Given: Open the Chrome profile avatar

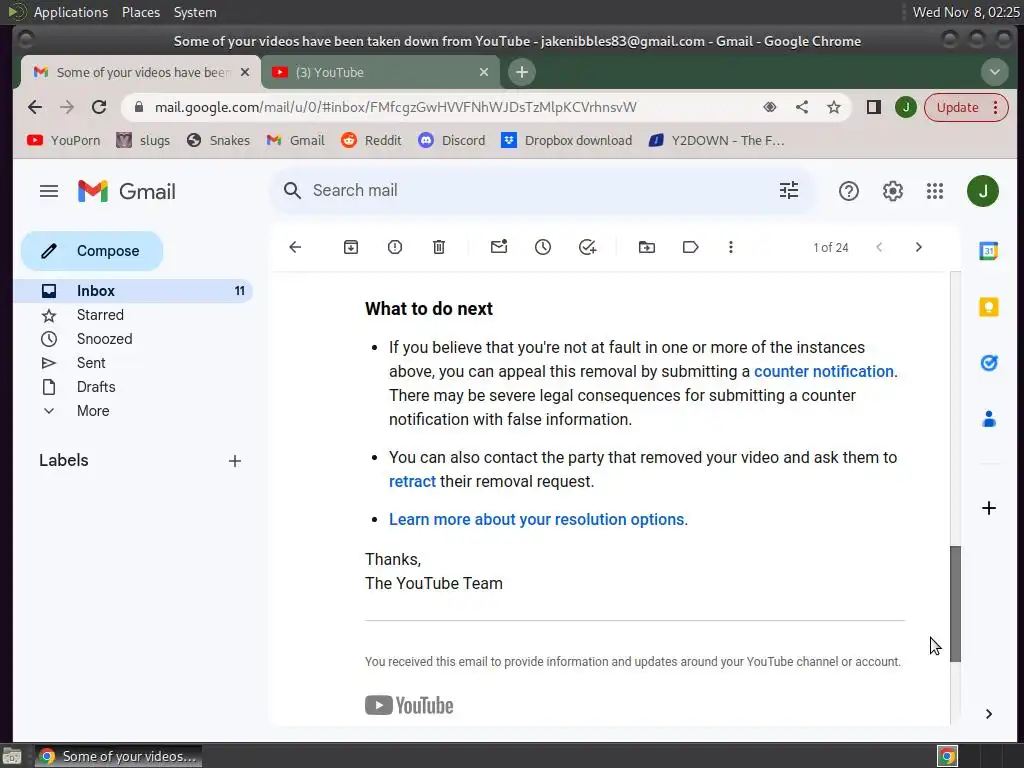Looking at the screenshot, I should pos(906,107).
